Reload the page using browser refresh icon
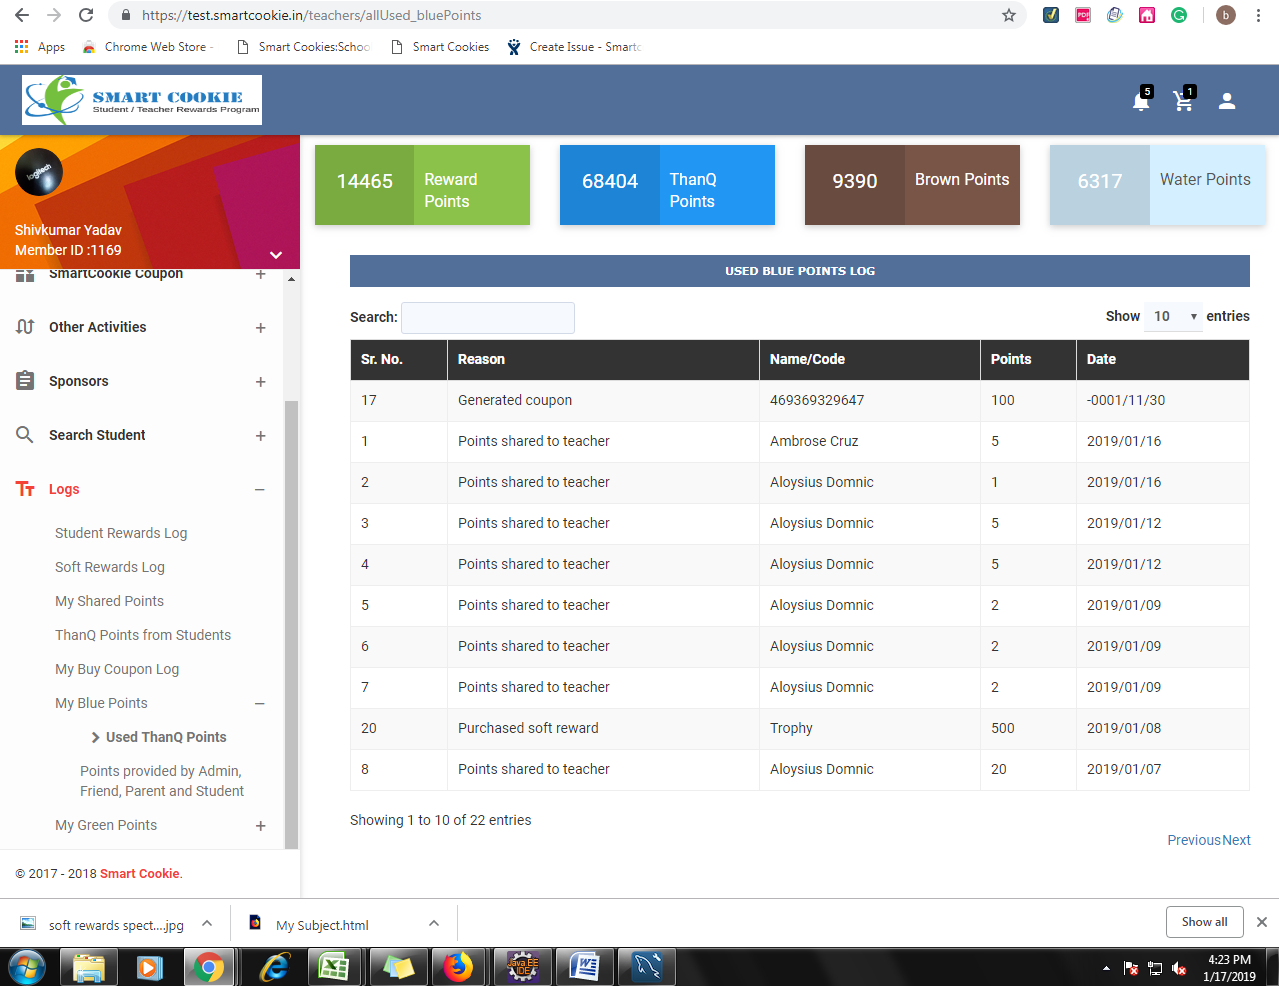The image size is (1279, 986). (86, 15)
